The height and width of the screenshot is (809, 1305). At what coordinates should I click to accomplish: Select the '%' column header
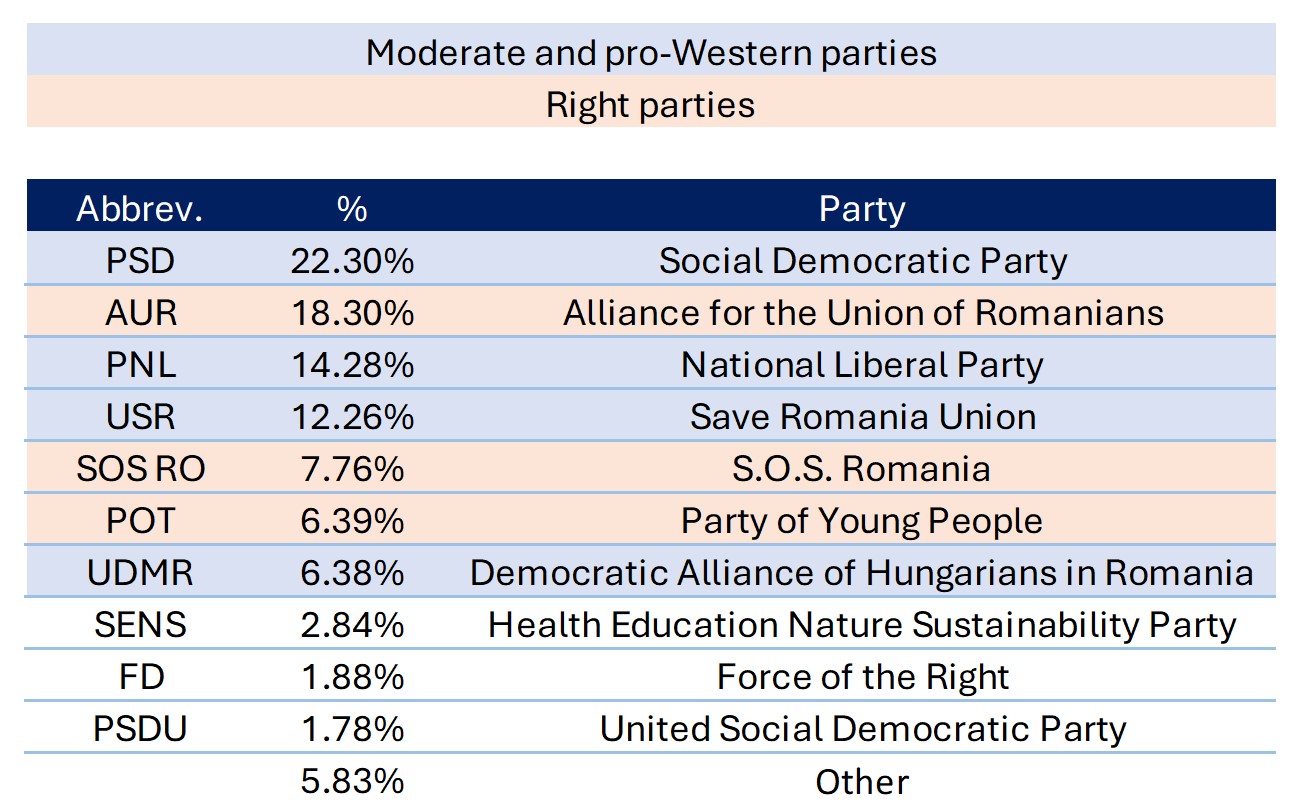pyautogui.click(x=352, y=209)
